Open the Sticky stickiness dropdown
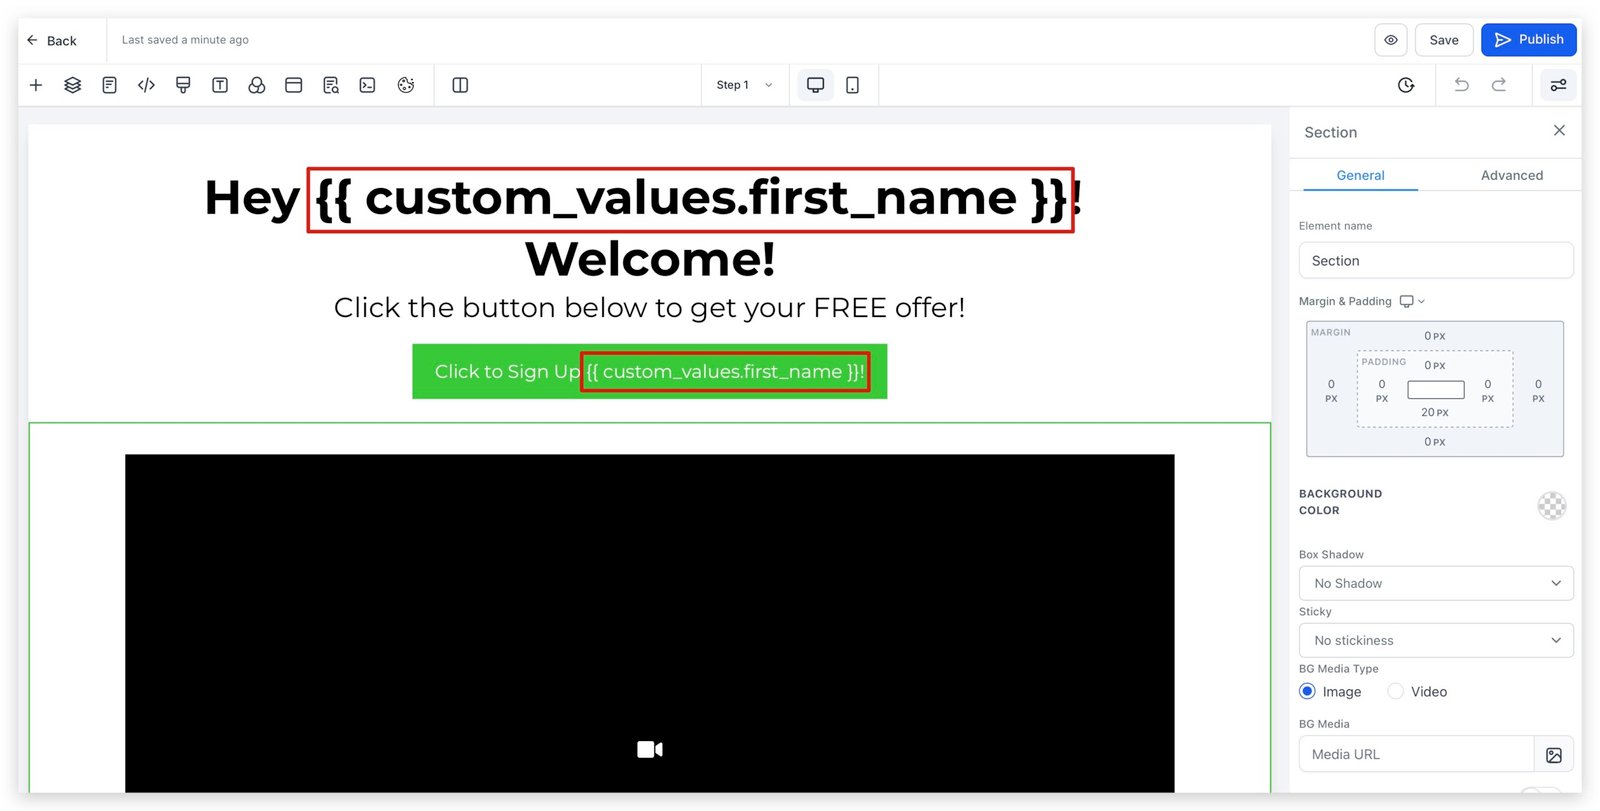1600x811 pixels. tap(1435, 641)
